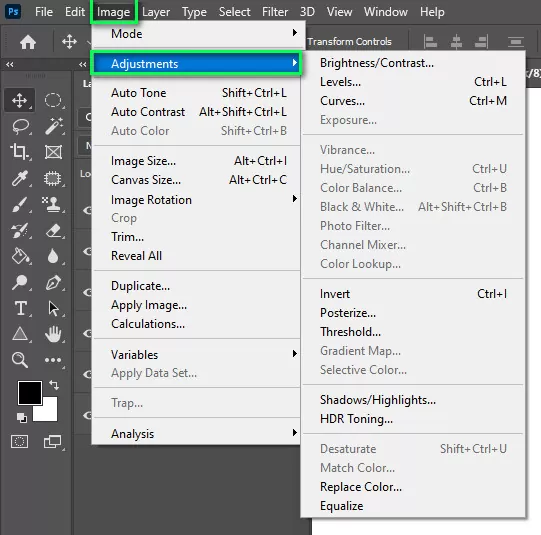Change the screen mode
The image size is (541, 535).
(52, 442)
